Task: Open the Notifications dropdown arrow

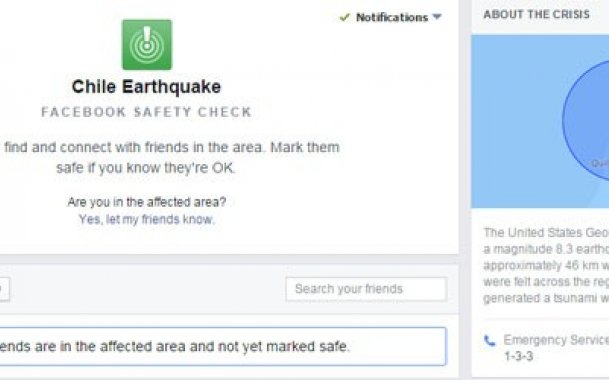Action: (x=437, y=17)
